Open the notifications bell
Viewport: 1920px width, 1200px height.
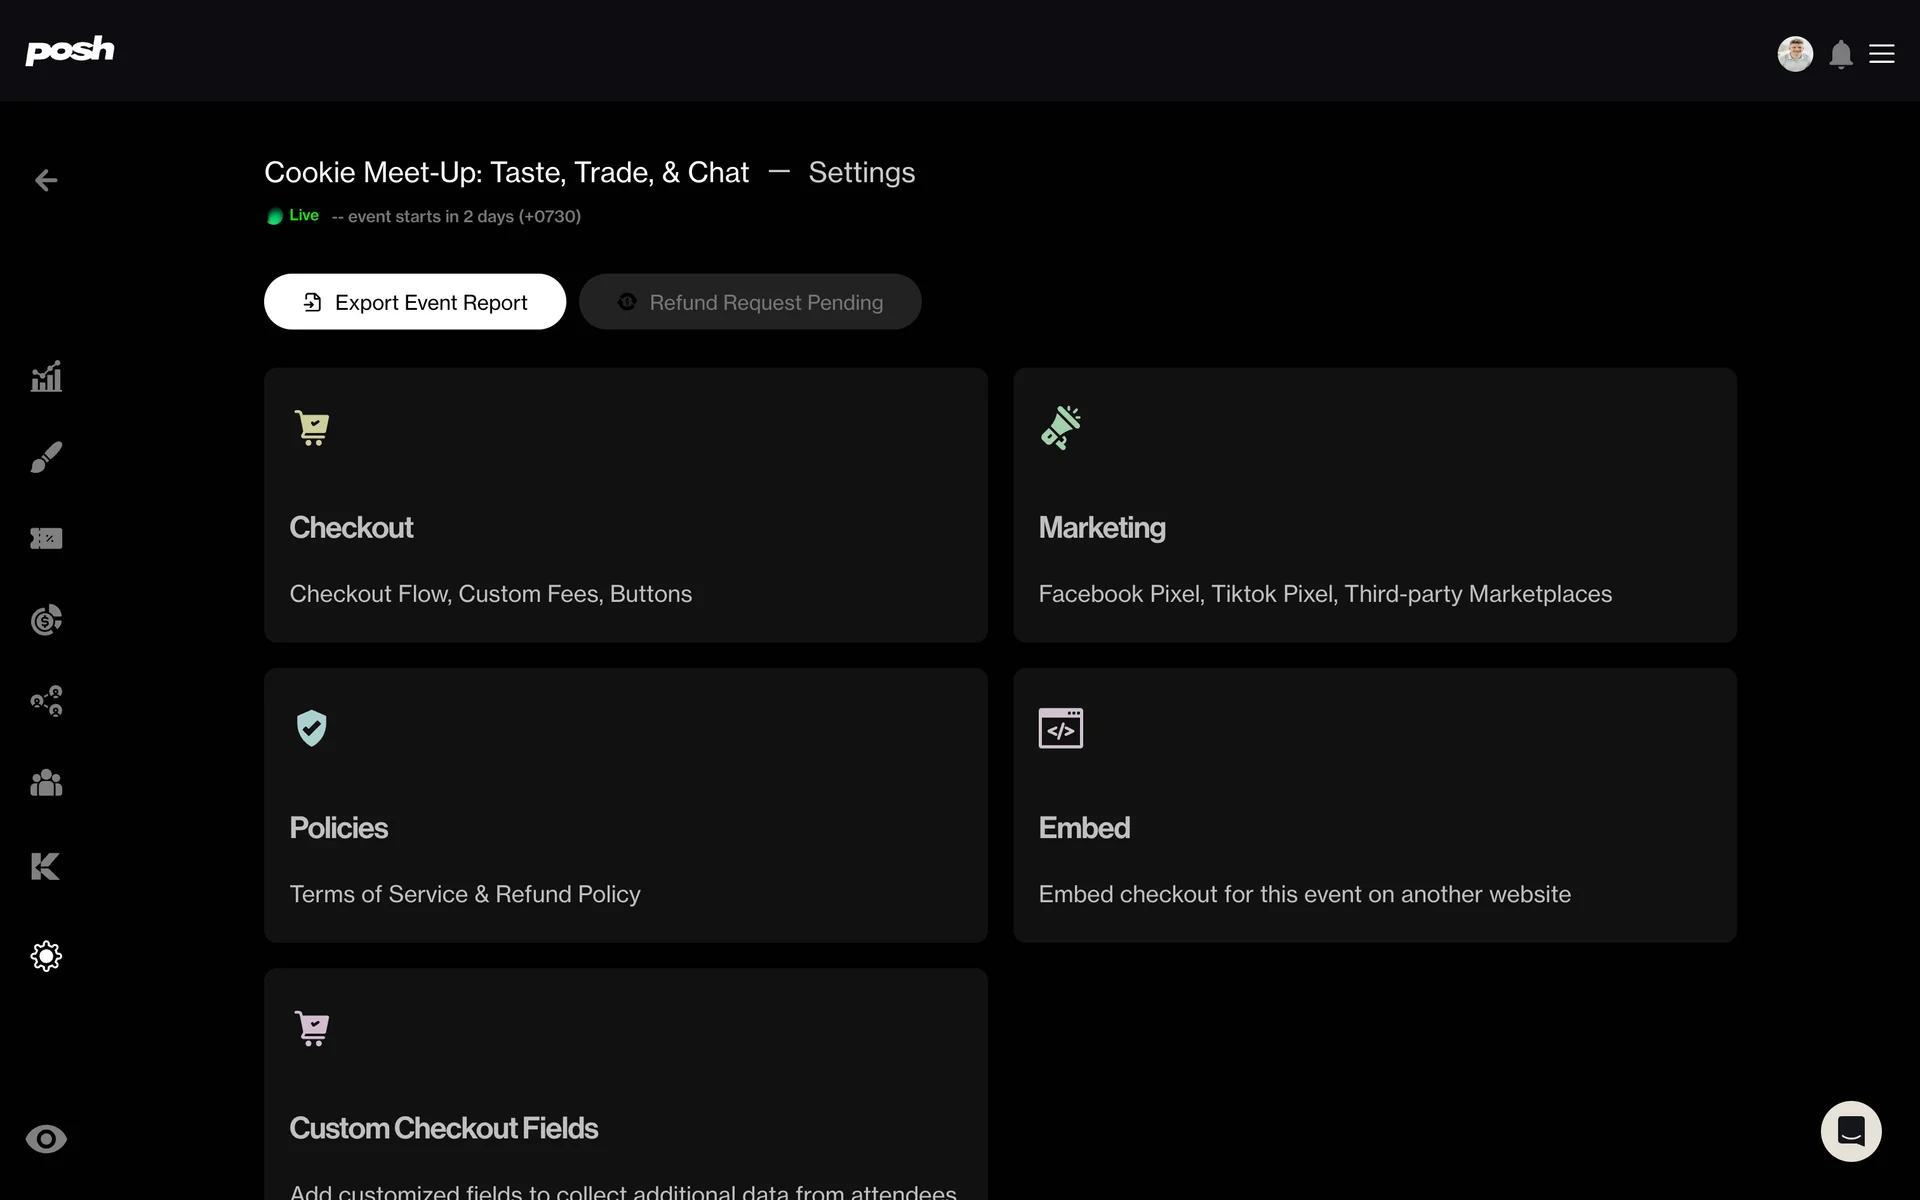(1841, 54)
